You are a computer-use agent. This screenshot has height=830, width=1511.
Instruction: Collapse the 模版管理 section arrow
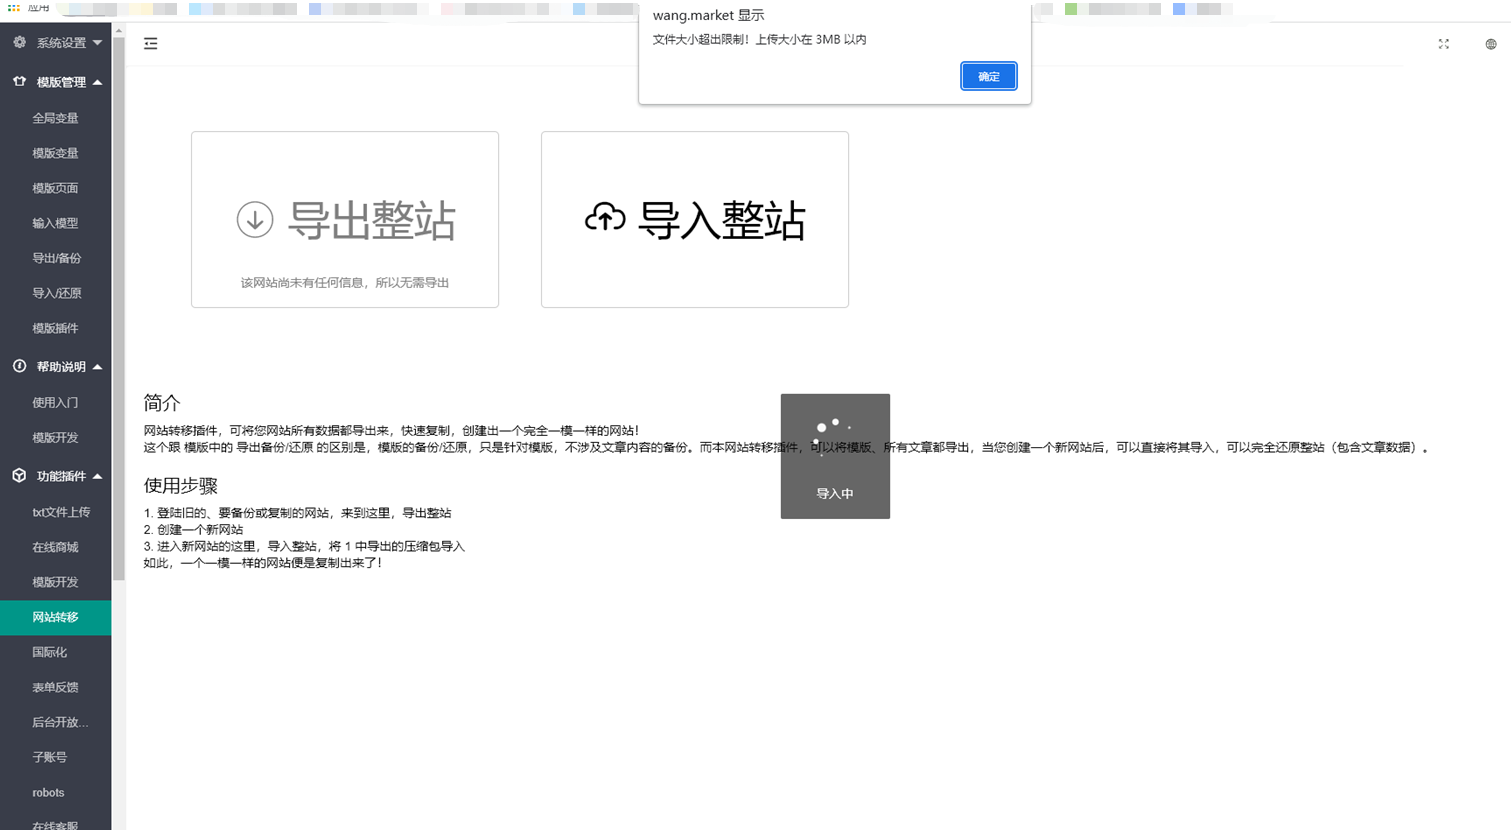[x=97, y=82]
